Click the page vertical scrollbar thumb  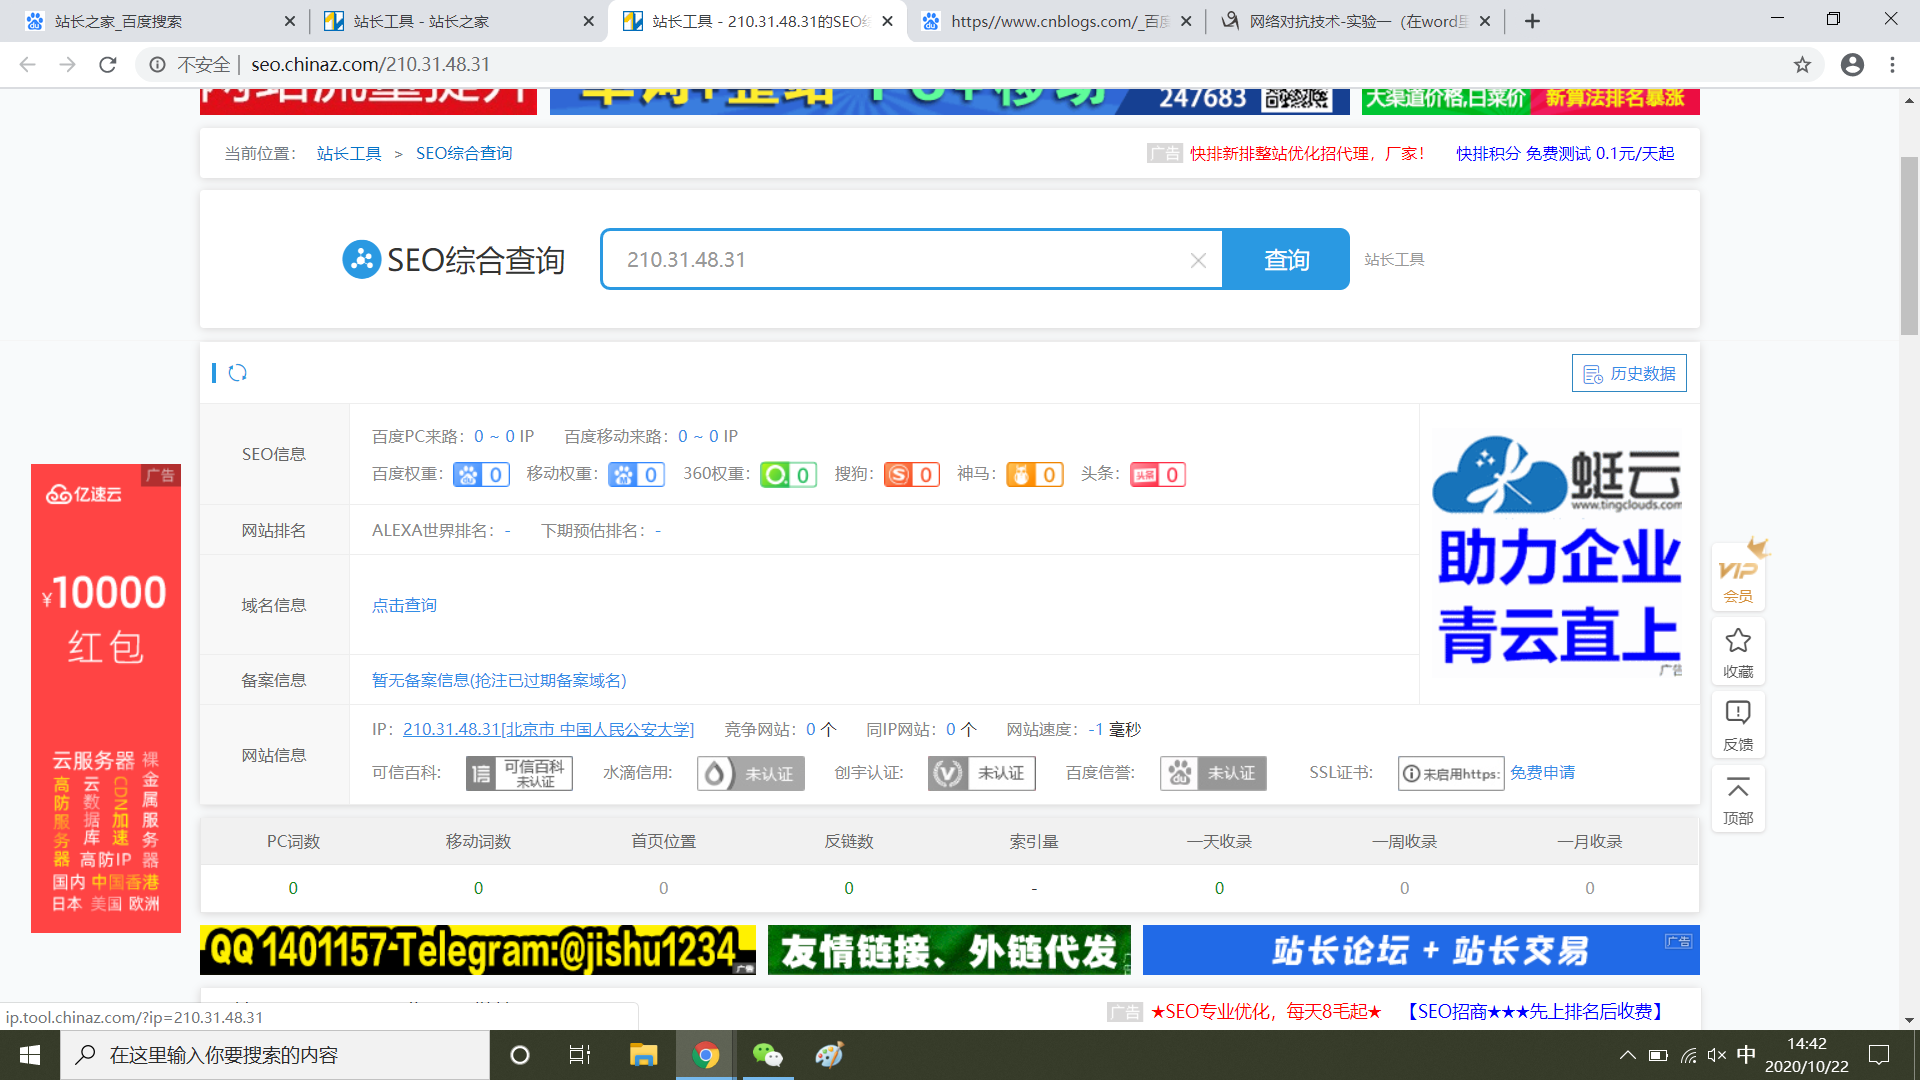coord(1909,245)
